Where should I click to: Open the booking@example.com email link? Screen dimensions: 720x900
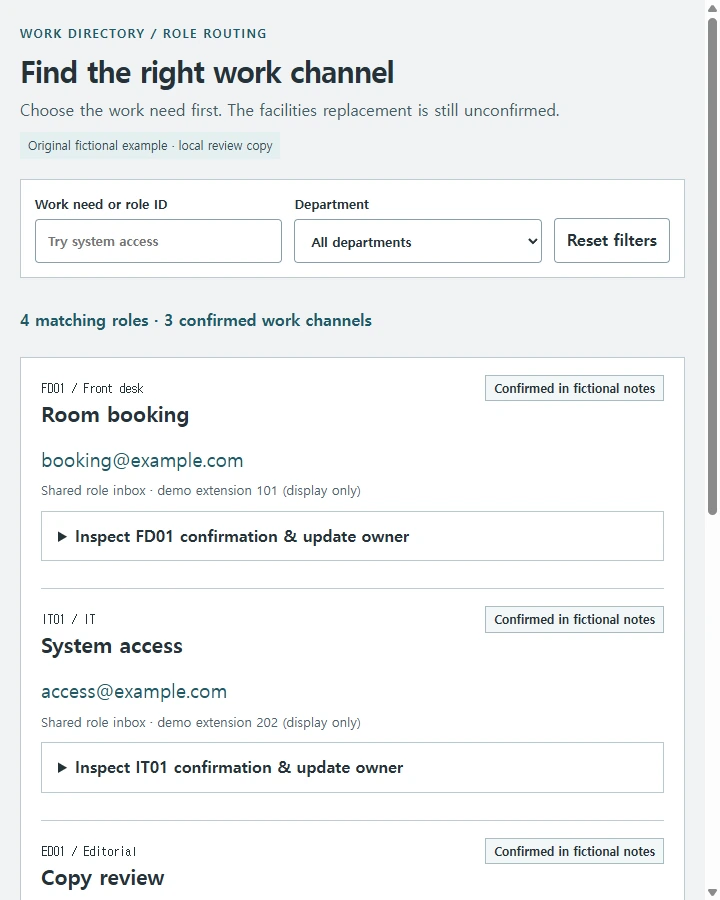click(142, 460)
